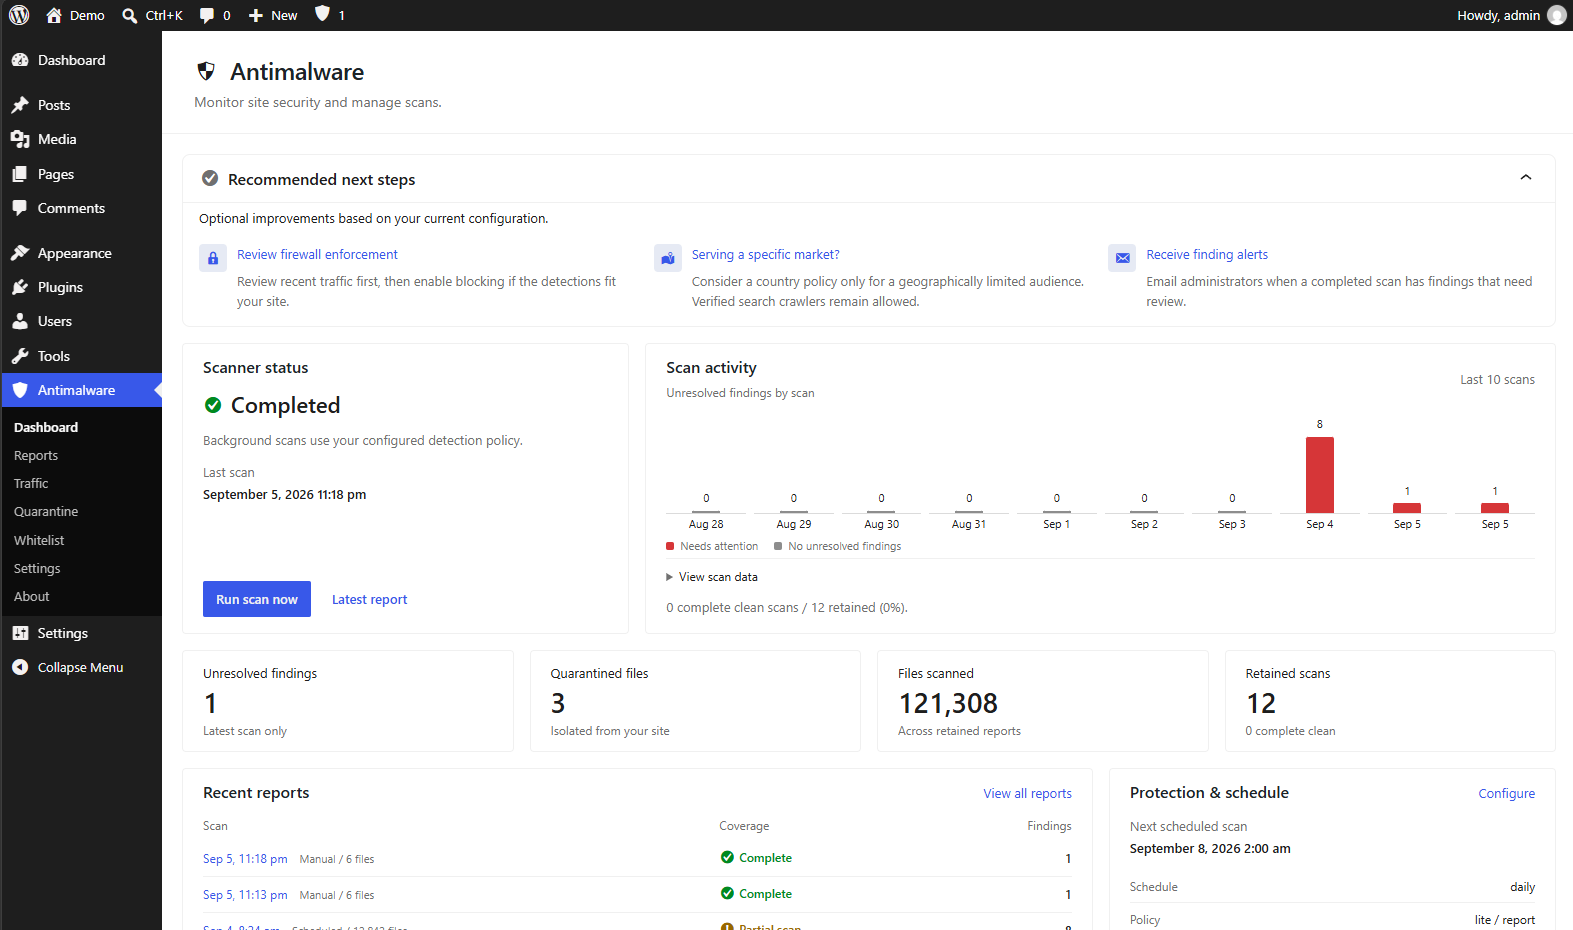Open the New content plus menu

point(256,15)
